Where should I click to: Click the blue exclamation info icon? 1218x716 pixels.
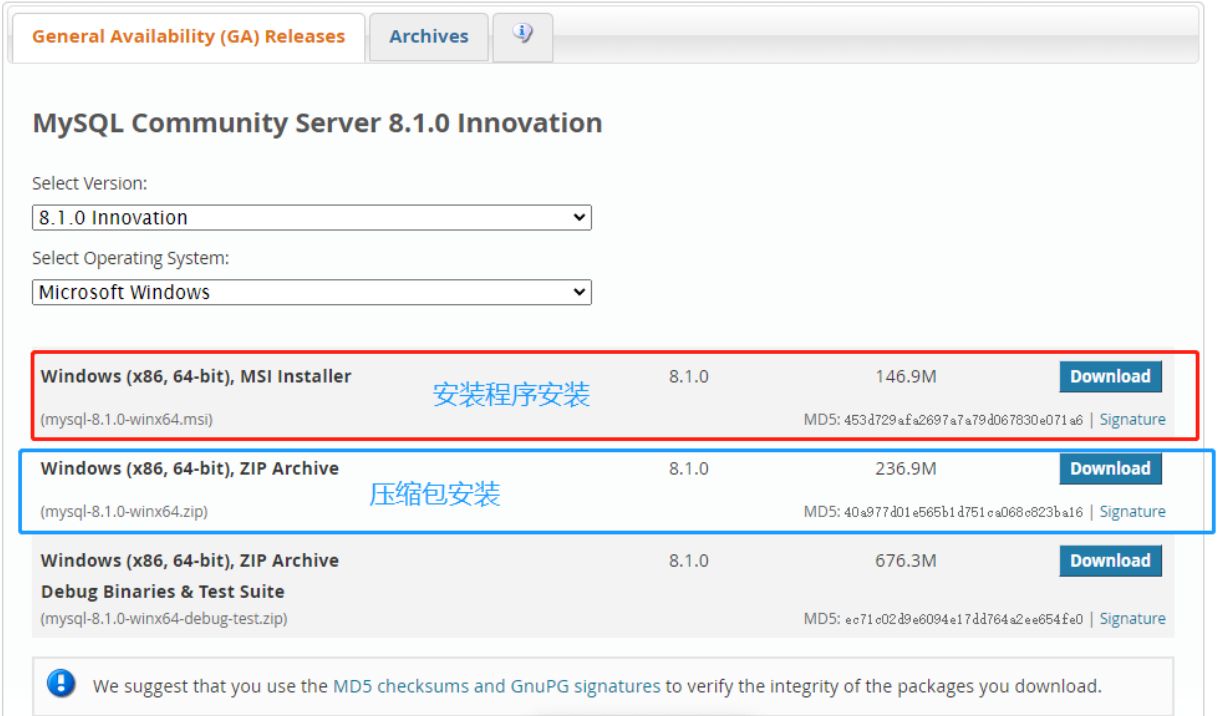pos(61,684)
